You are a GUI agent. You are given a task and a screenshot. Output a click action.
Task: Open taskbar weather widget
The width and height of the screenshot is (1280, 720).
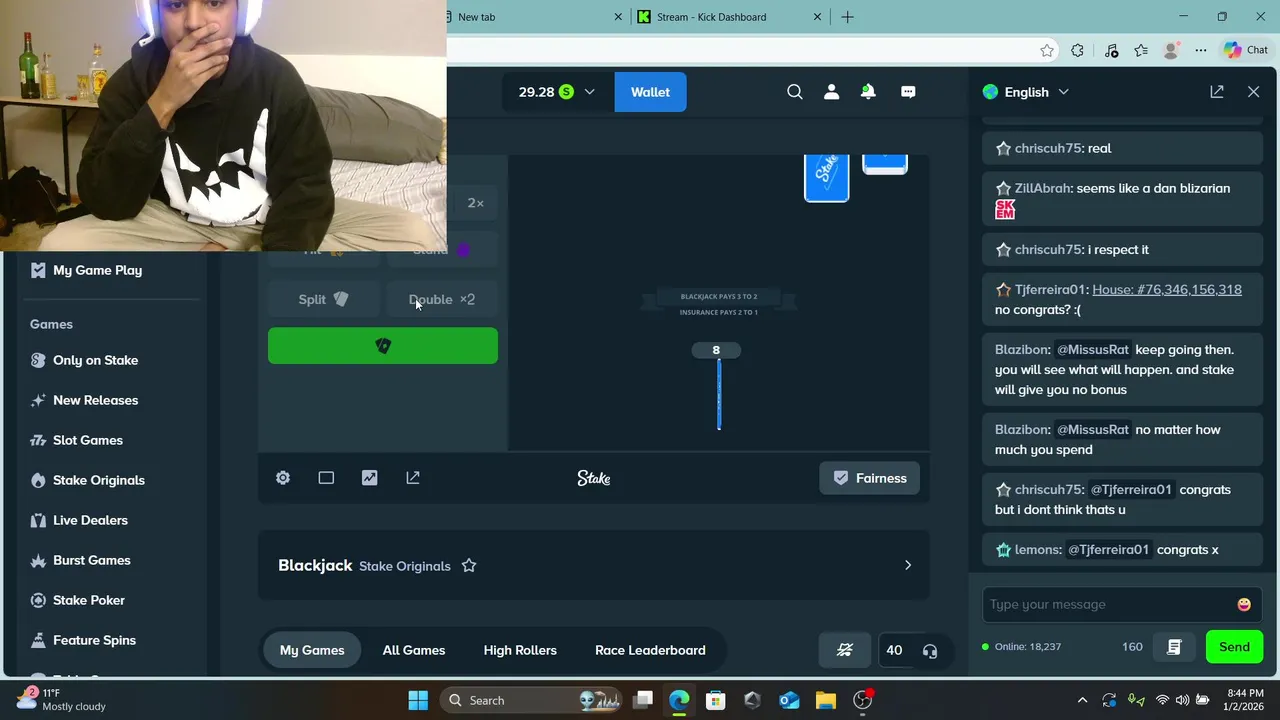pyautogui.click(x=62, y=700)
